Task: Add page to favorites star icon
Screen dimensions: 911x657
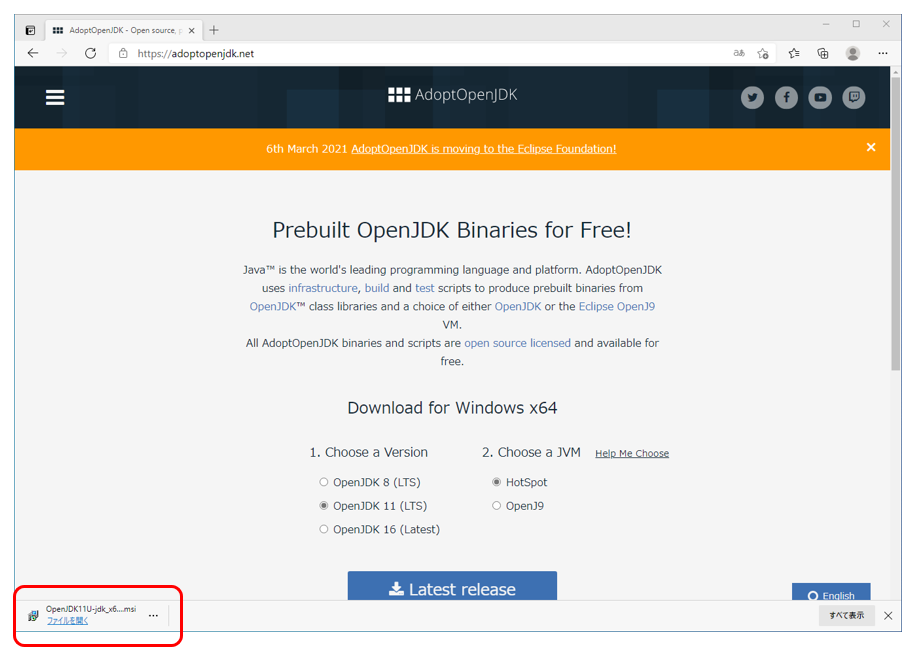Action: [x=763, y=53]
